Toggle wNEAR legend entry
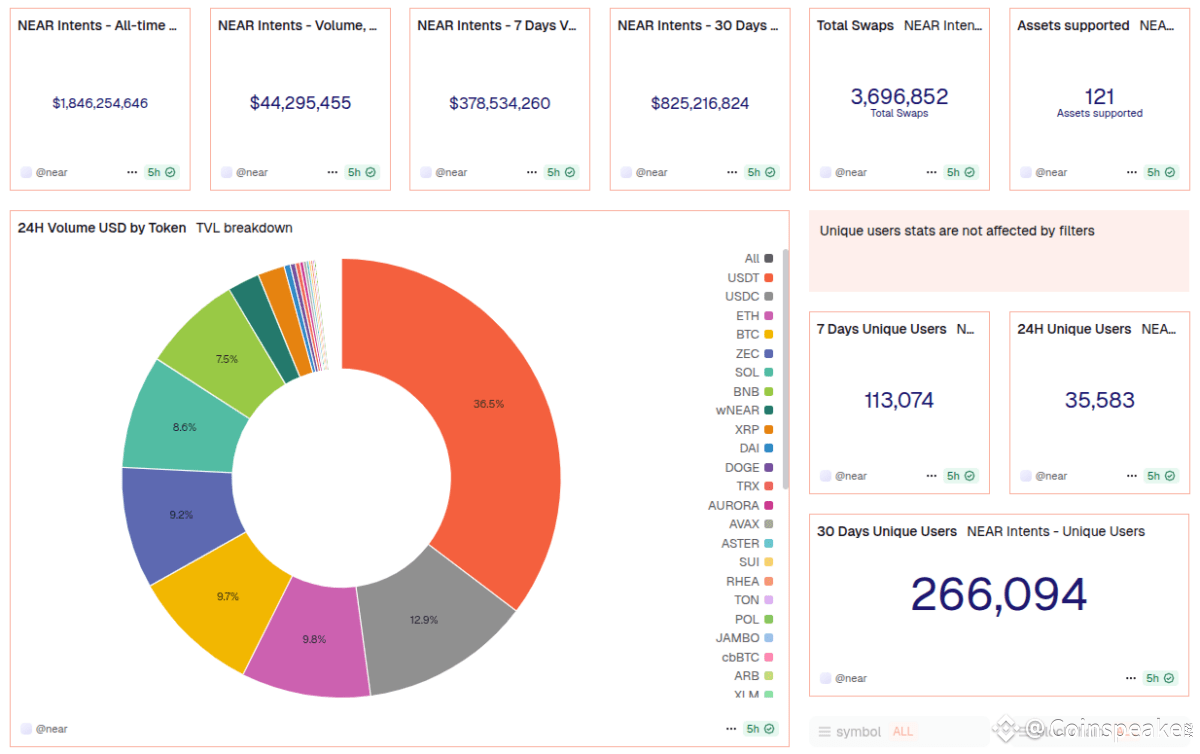The height and width of the screenshot is (754, 1200). coord(745,410)
